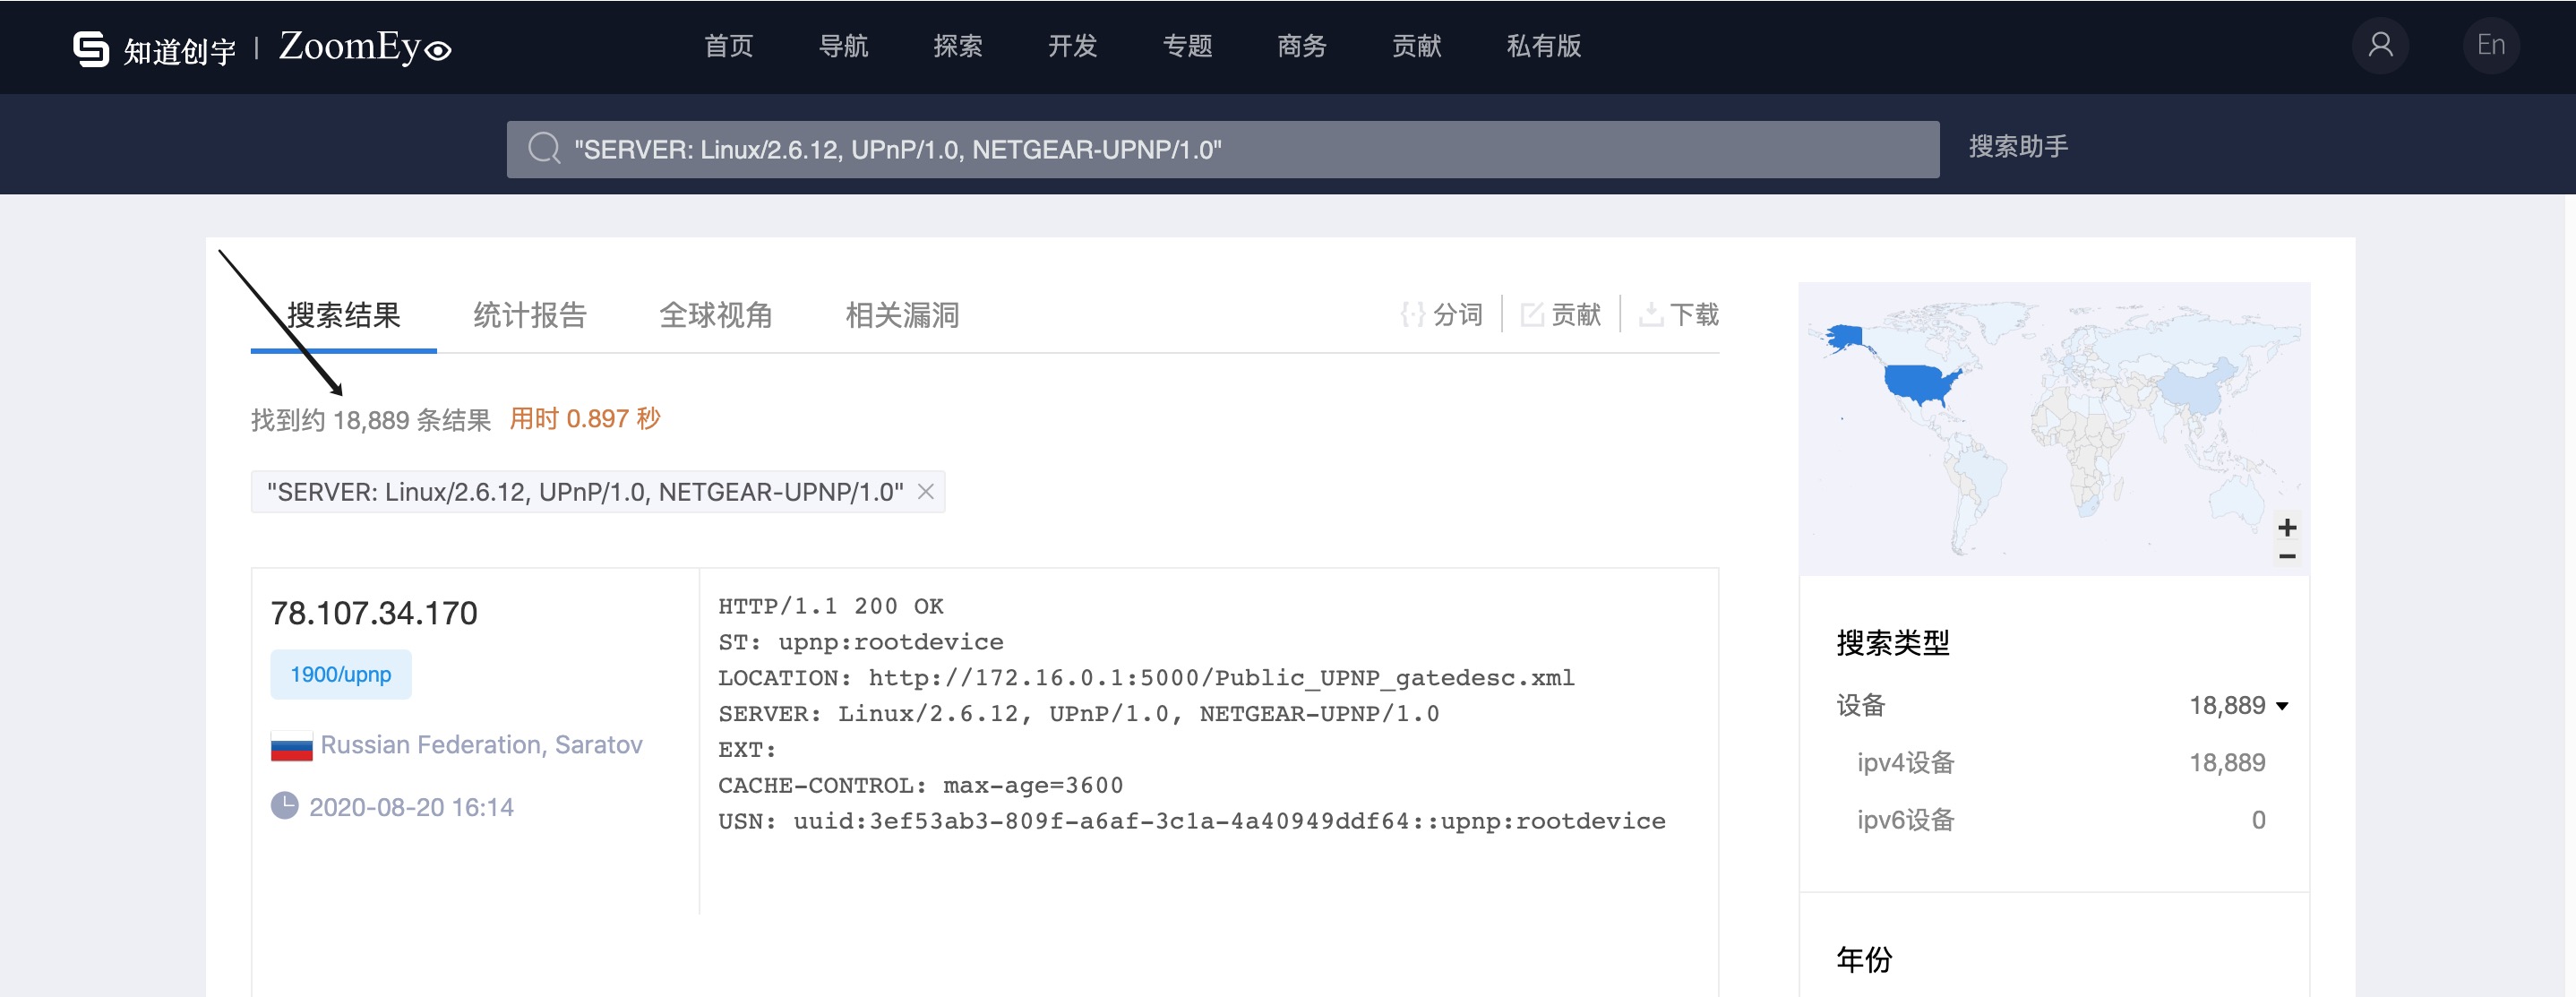Image resolution: width=2576 pixels, height=997 pixels.
Task: Click the user account icon
Action: [x=2380, y=45]
